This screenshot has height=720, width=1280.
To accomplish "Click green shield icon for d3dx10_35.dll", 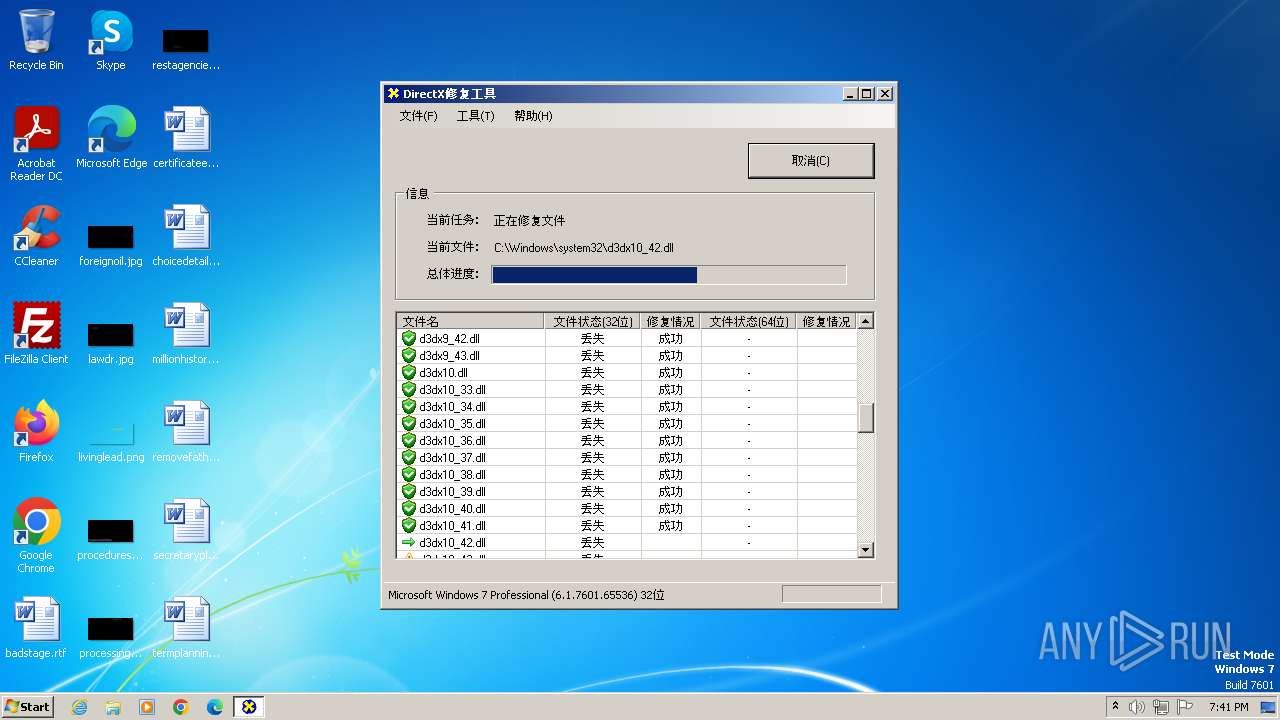I will click(409, 424).
